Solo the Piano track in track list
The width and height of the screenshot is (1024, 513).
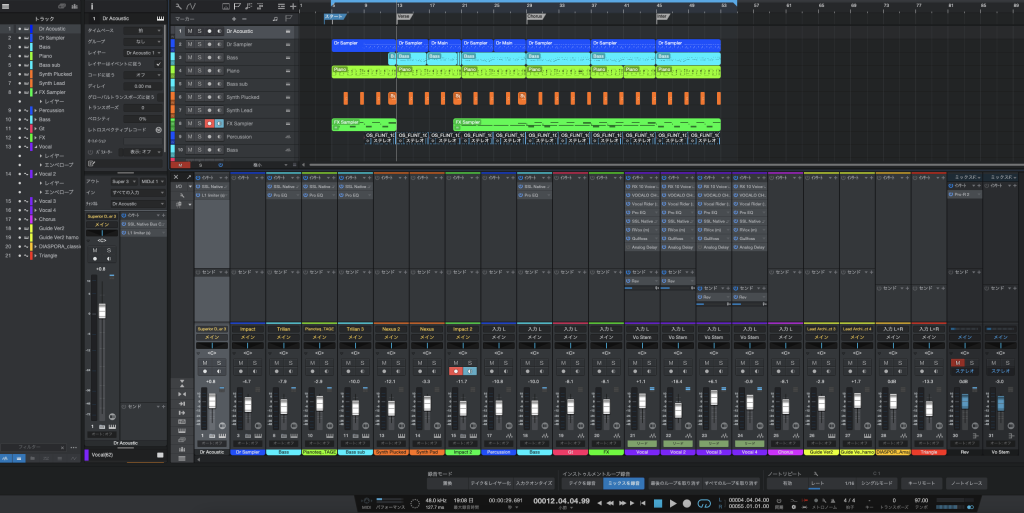coord(199,71)
